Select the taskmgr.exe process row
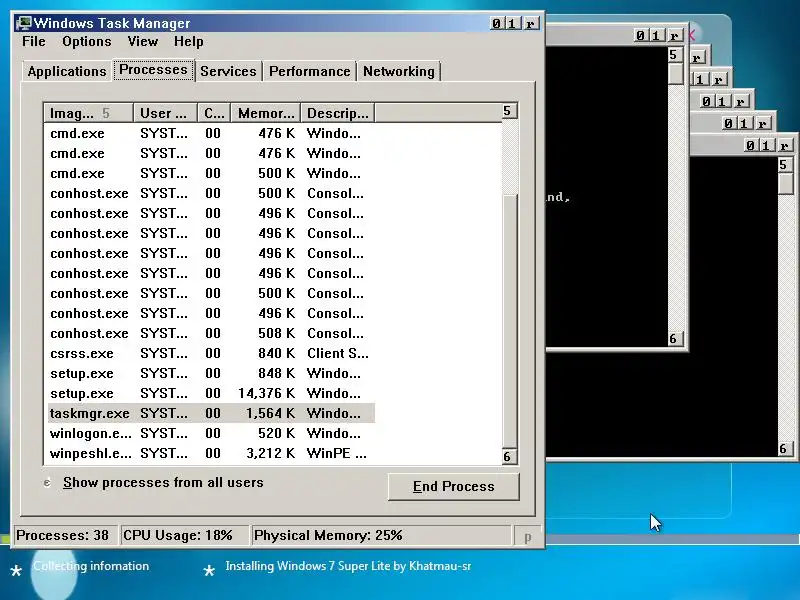Viewport: 800px width, 600px height. click(x=211, y=413)
